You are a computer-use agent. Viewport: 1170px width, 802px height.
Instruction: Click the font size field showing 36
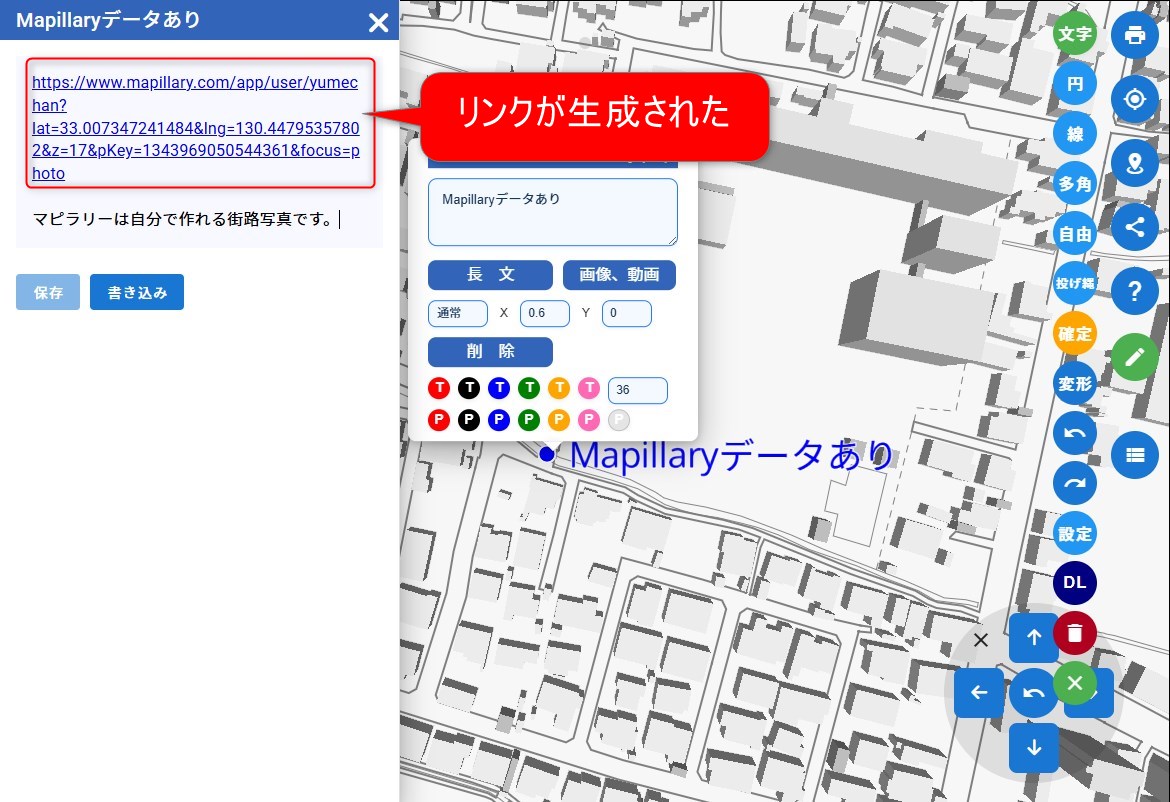click(x=637, y=390)
